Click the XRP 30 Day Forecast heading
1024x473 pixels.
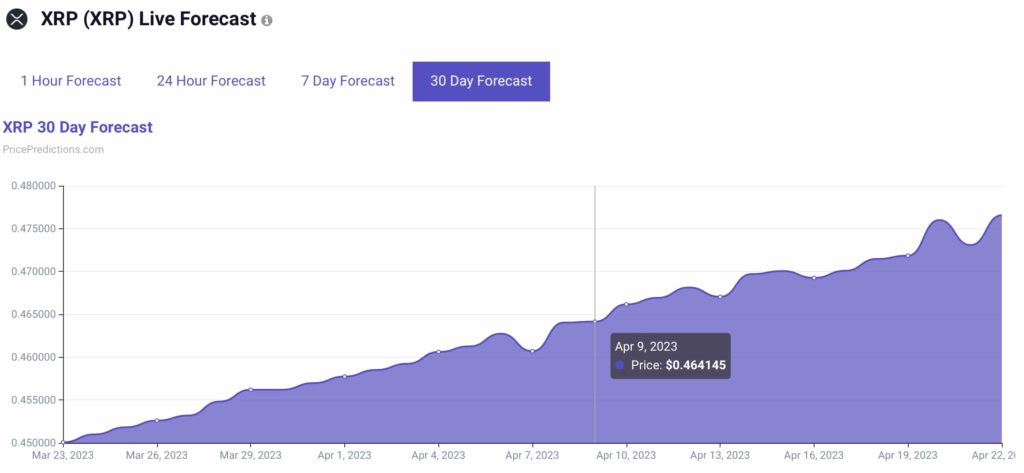78,127
